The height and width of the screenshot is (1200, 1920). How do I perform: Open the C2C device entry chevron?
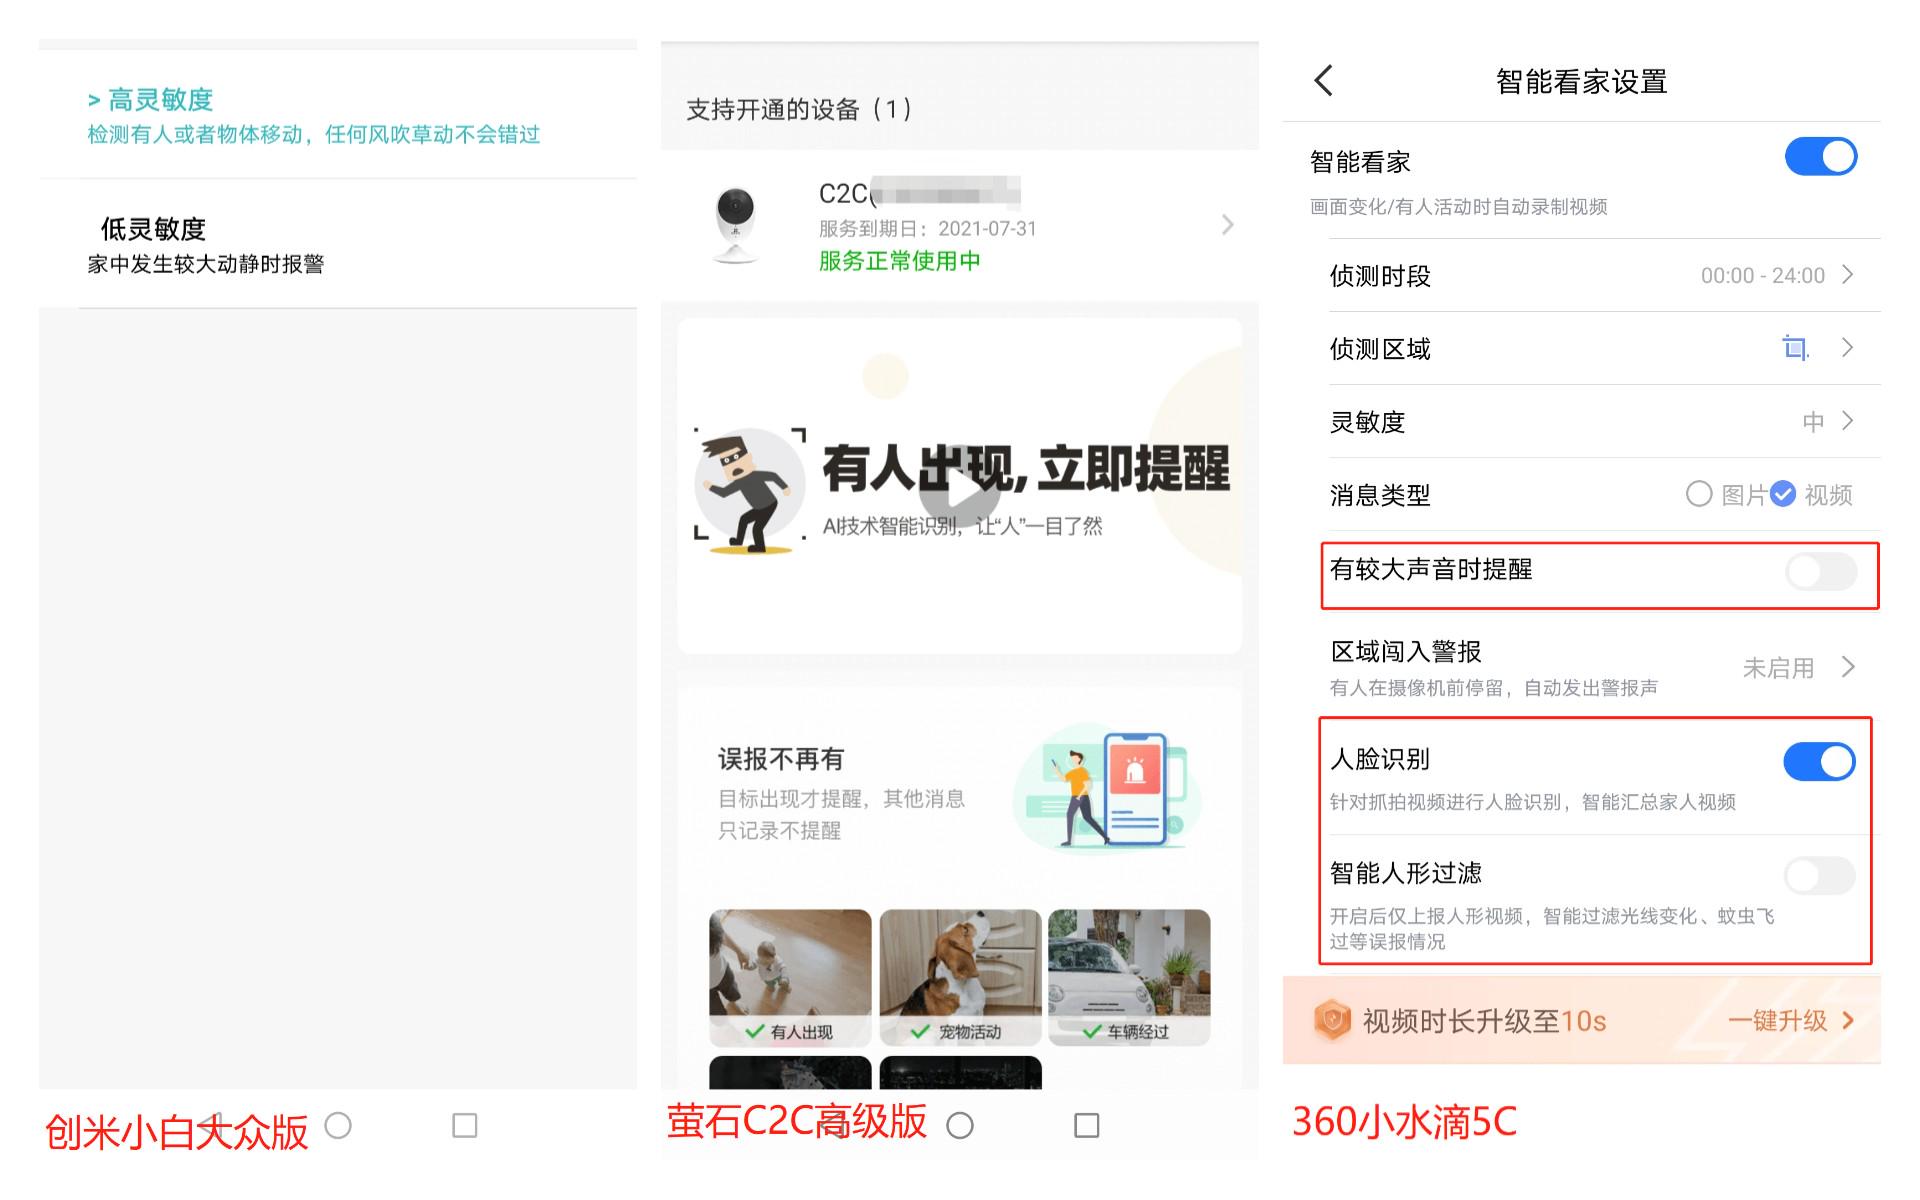click(1228, 225)
